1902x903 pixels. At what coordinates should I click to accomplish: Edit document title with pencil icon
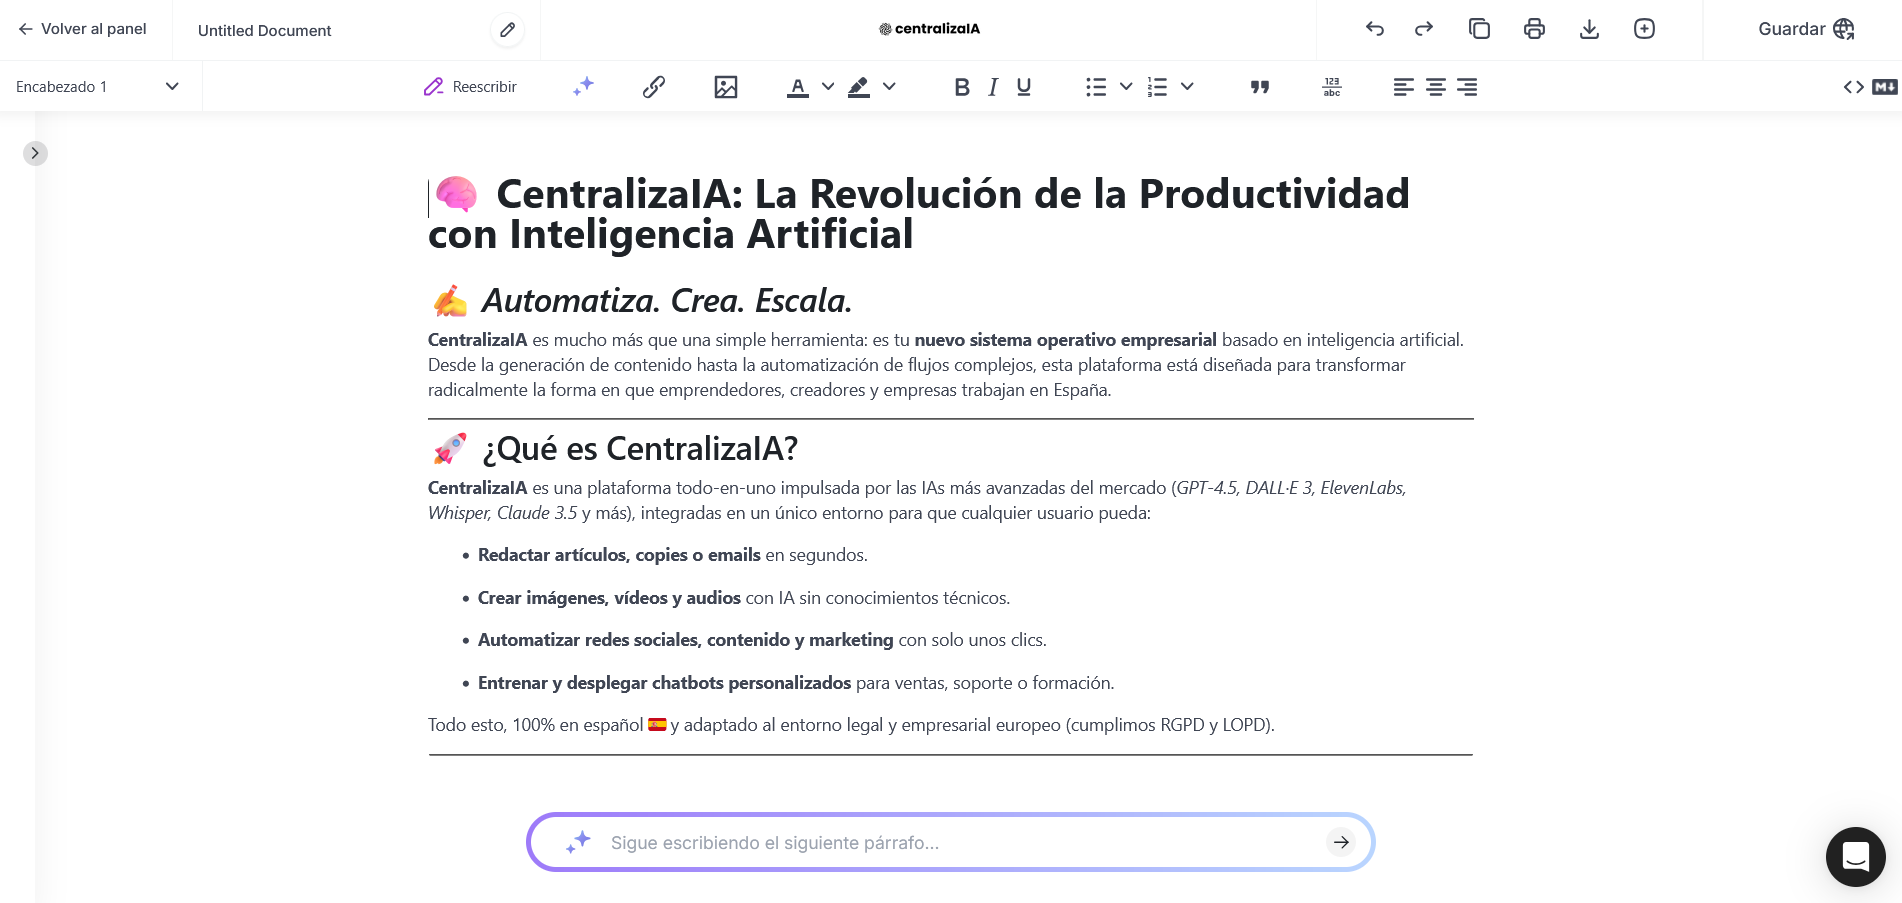click(508, 30)
